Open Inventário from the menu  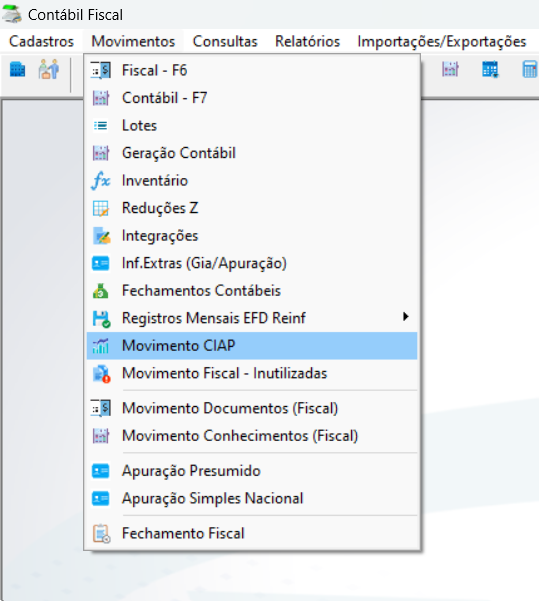[252, 181]
